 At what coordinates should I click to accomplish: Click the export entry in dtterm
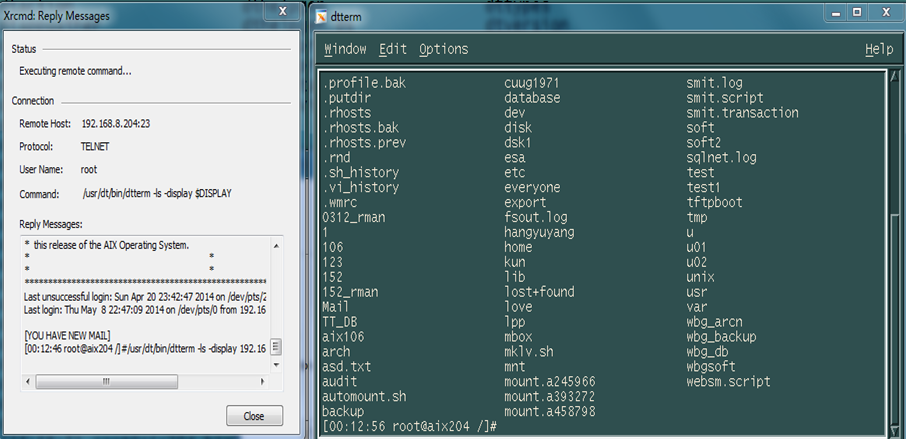coord(525,203)
